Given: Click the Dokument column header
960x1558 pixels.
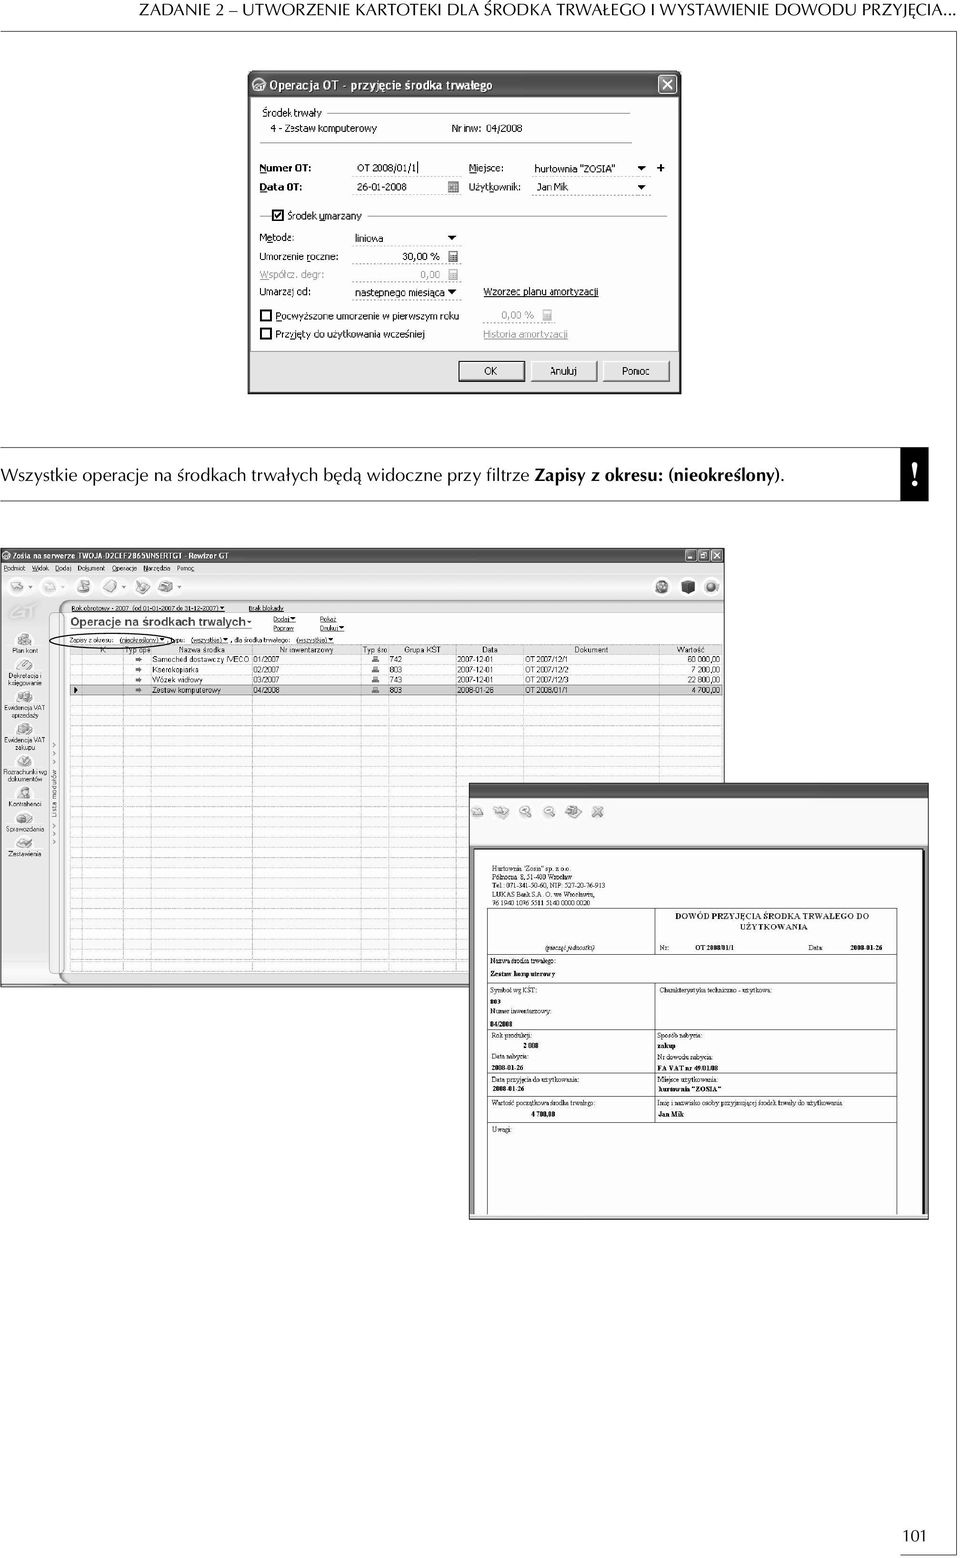Looking at the screenshot, I should 591,650.
